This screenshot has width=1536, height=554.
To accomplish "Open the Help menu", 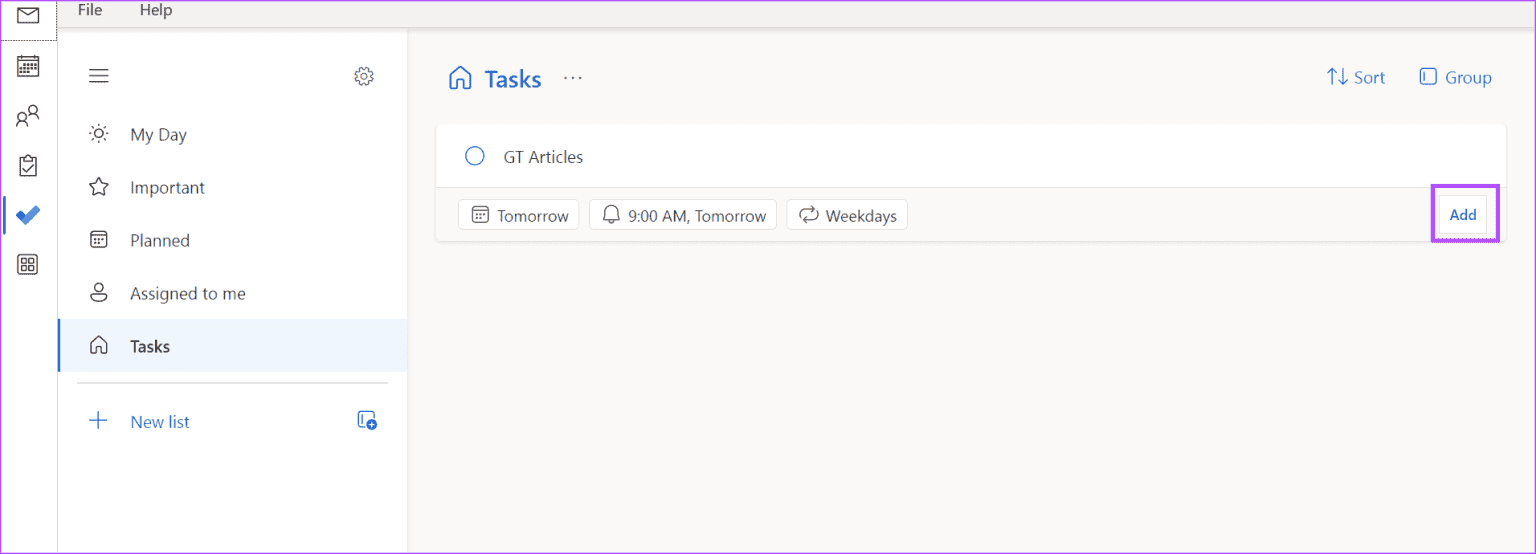I will pyautogui.click(x=156, y=10).
